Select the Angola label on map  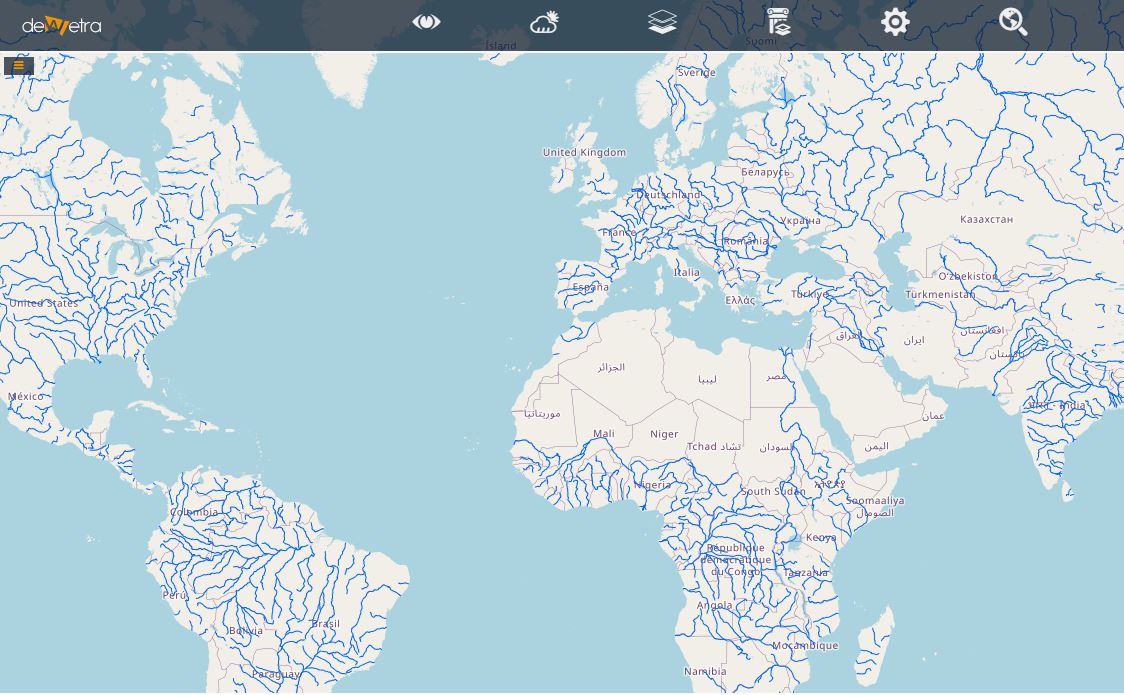[x=714, y=605]
